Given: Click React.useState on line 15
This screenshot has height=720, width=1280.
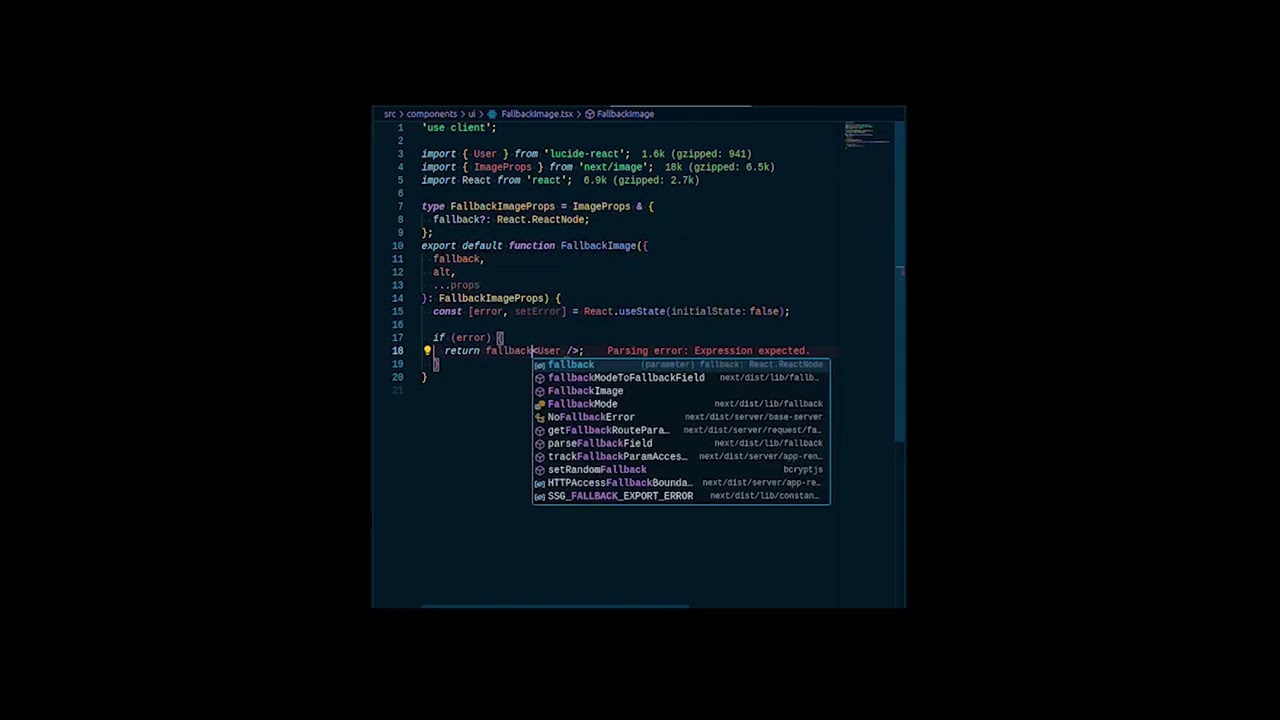Looking at the screenshot, I should (x=624, y=312).
